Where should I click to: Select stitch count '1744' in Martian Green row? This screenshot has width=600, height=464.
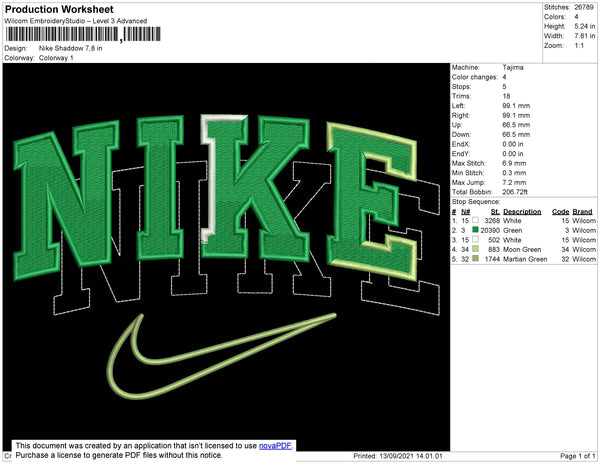(x=492, y=259)
